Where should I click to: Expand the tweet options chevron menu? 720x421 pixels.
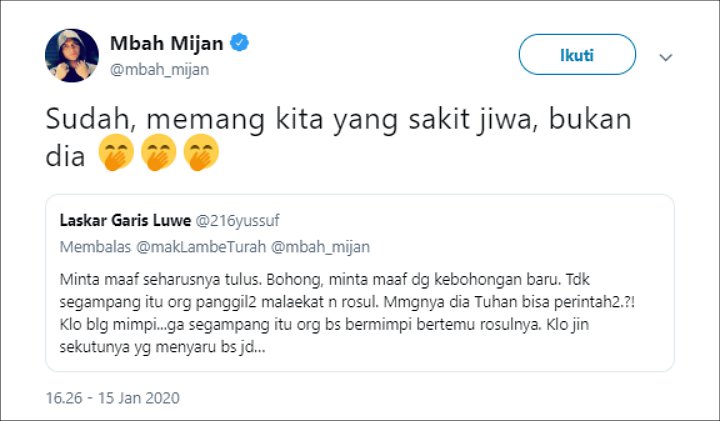(x=666, y=57)
